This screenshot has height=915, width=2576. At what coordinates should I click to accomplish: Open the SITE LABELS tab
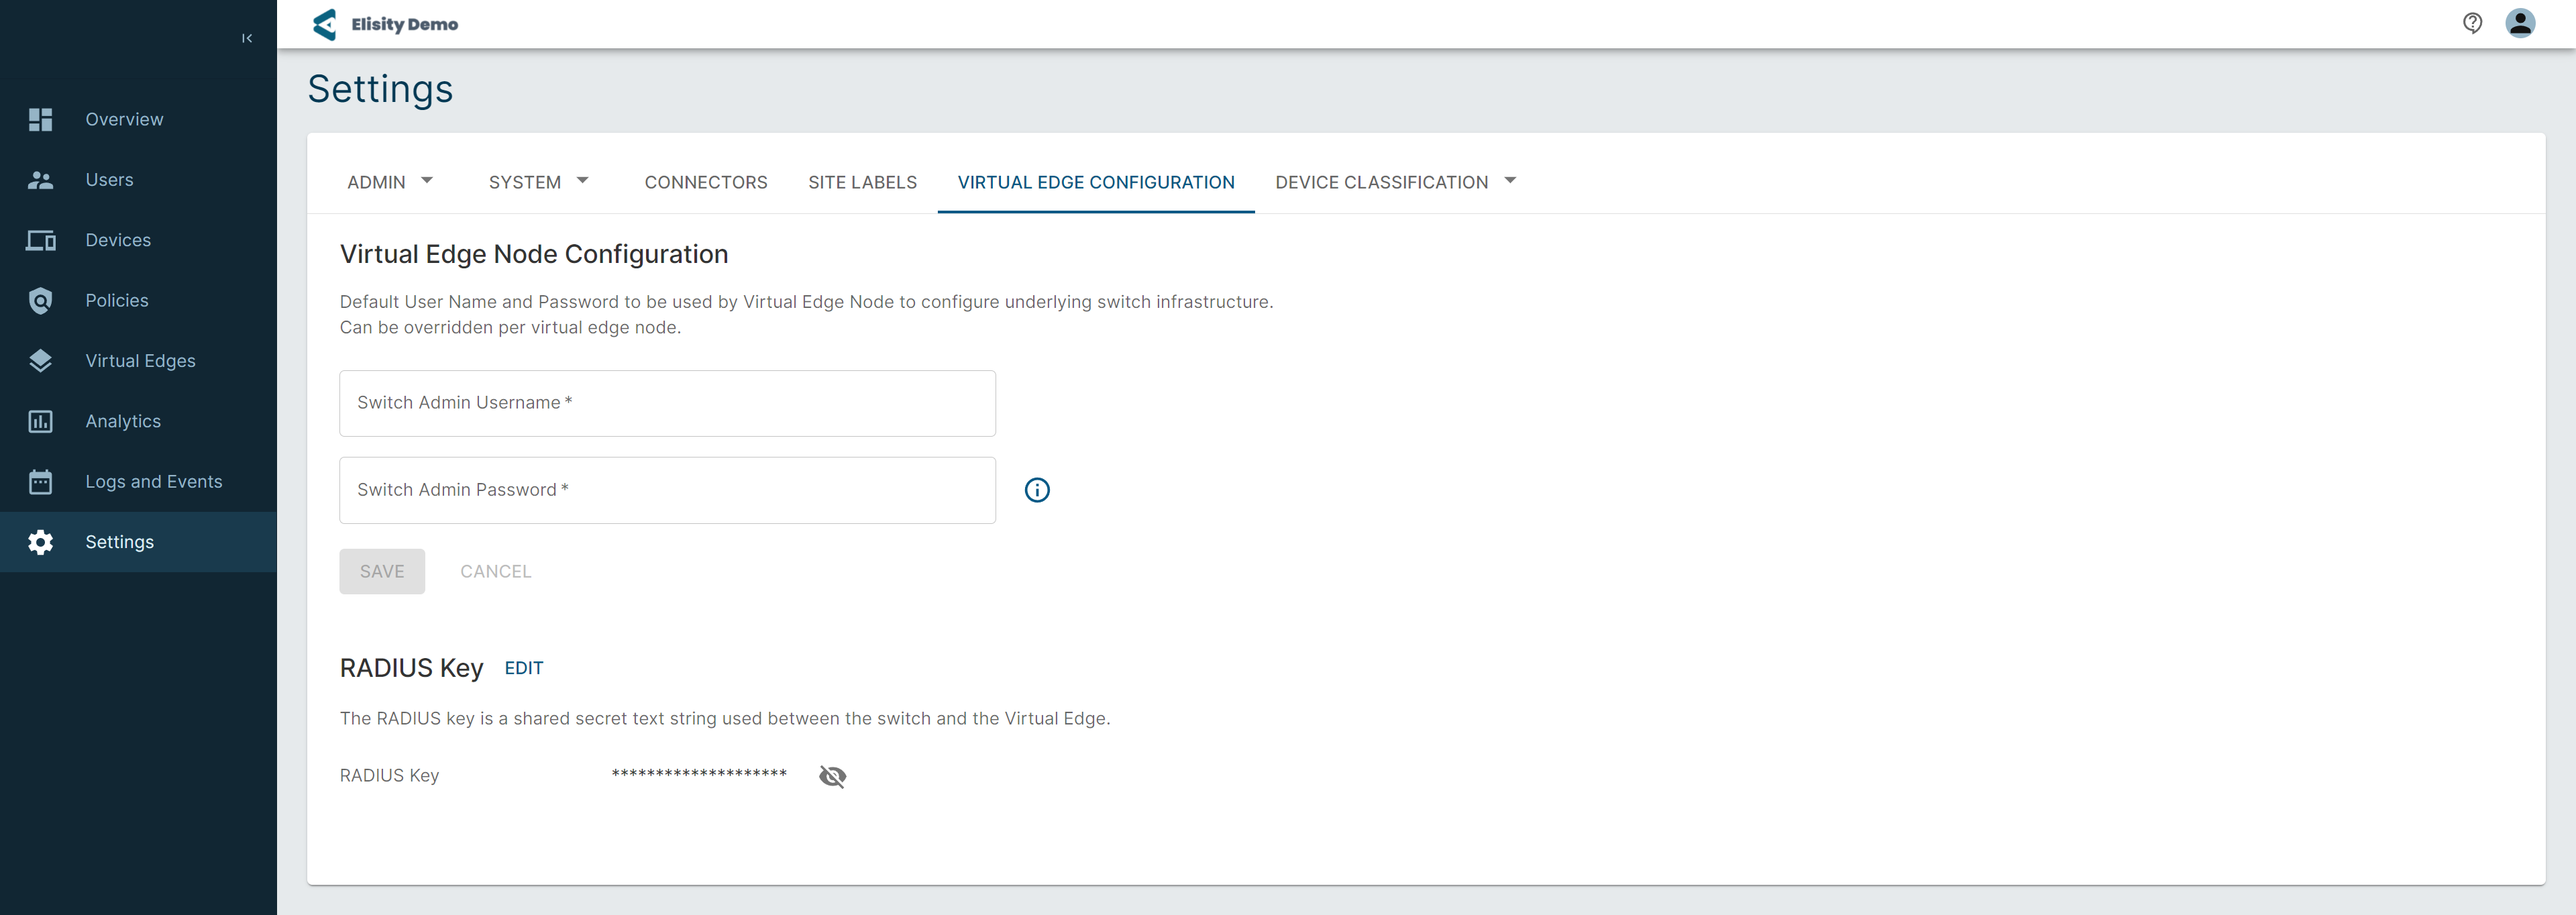pos(862,182)
